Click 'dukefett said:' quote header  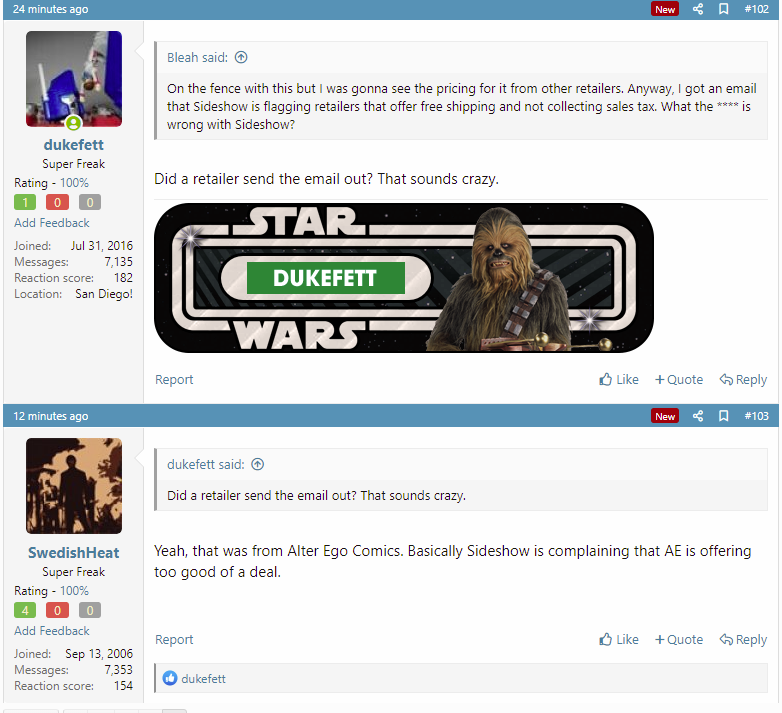[x=205, y=464]
